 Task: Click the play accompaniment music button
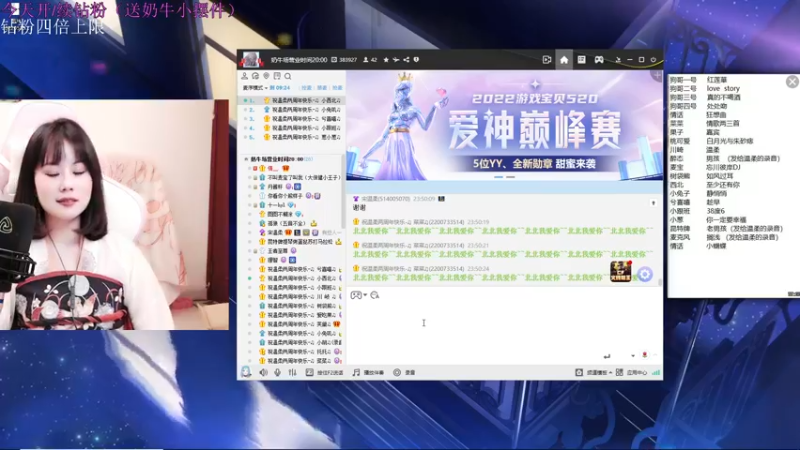click(368, 372)
